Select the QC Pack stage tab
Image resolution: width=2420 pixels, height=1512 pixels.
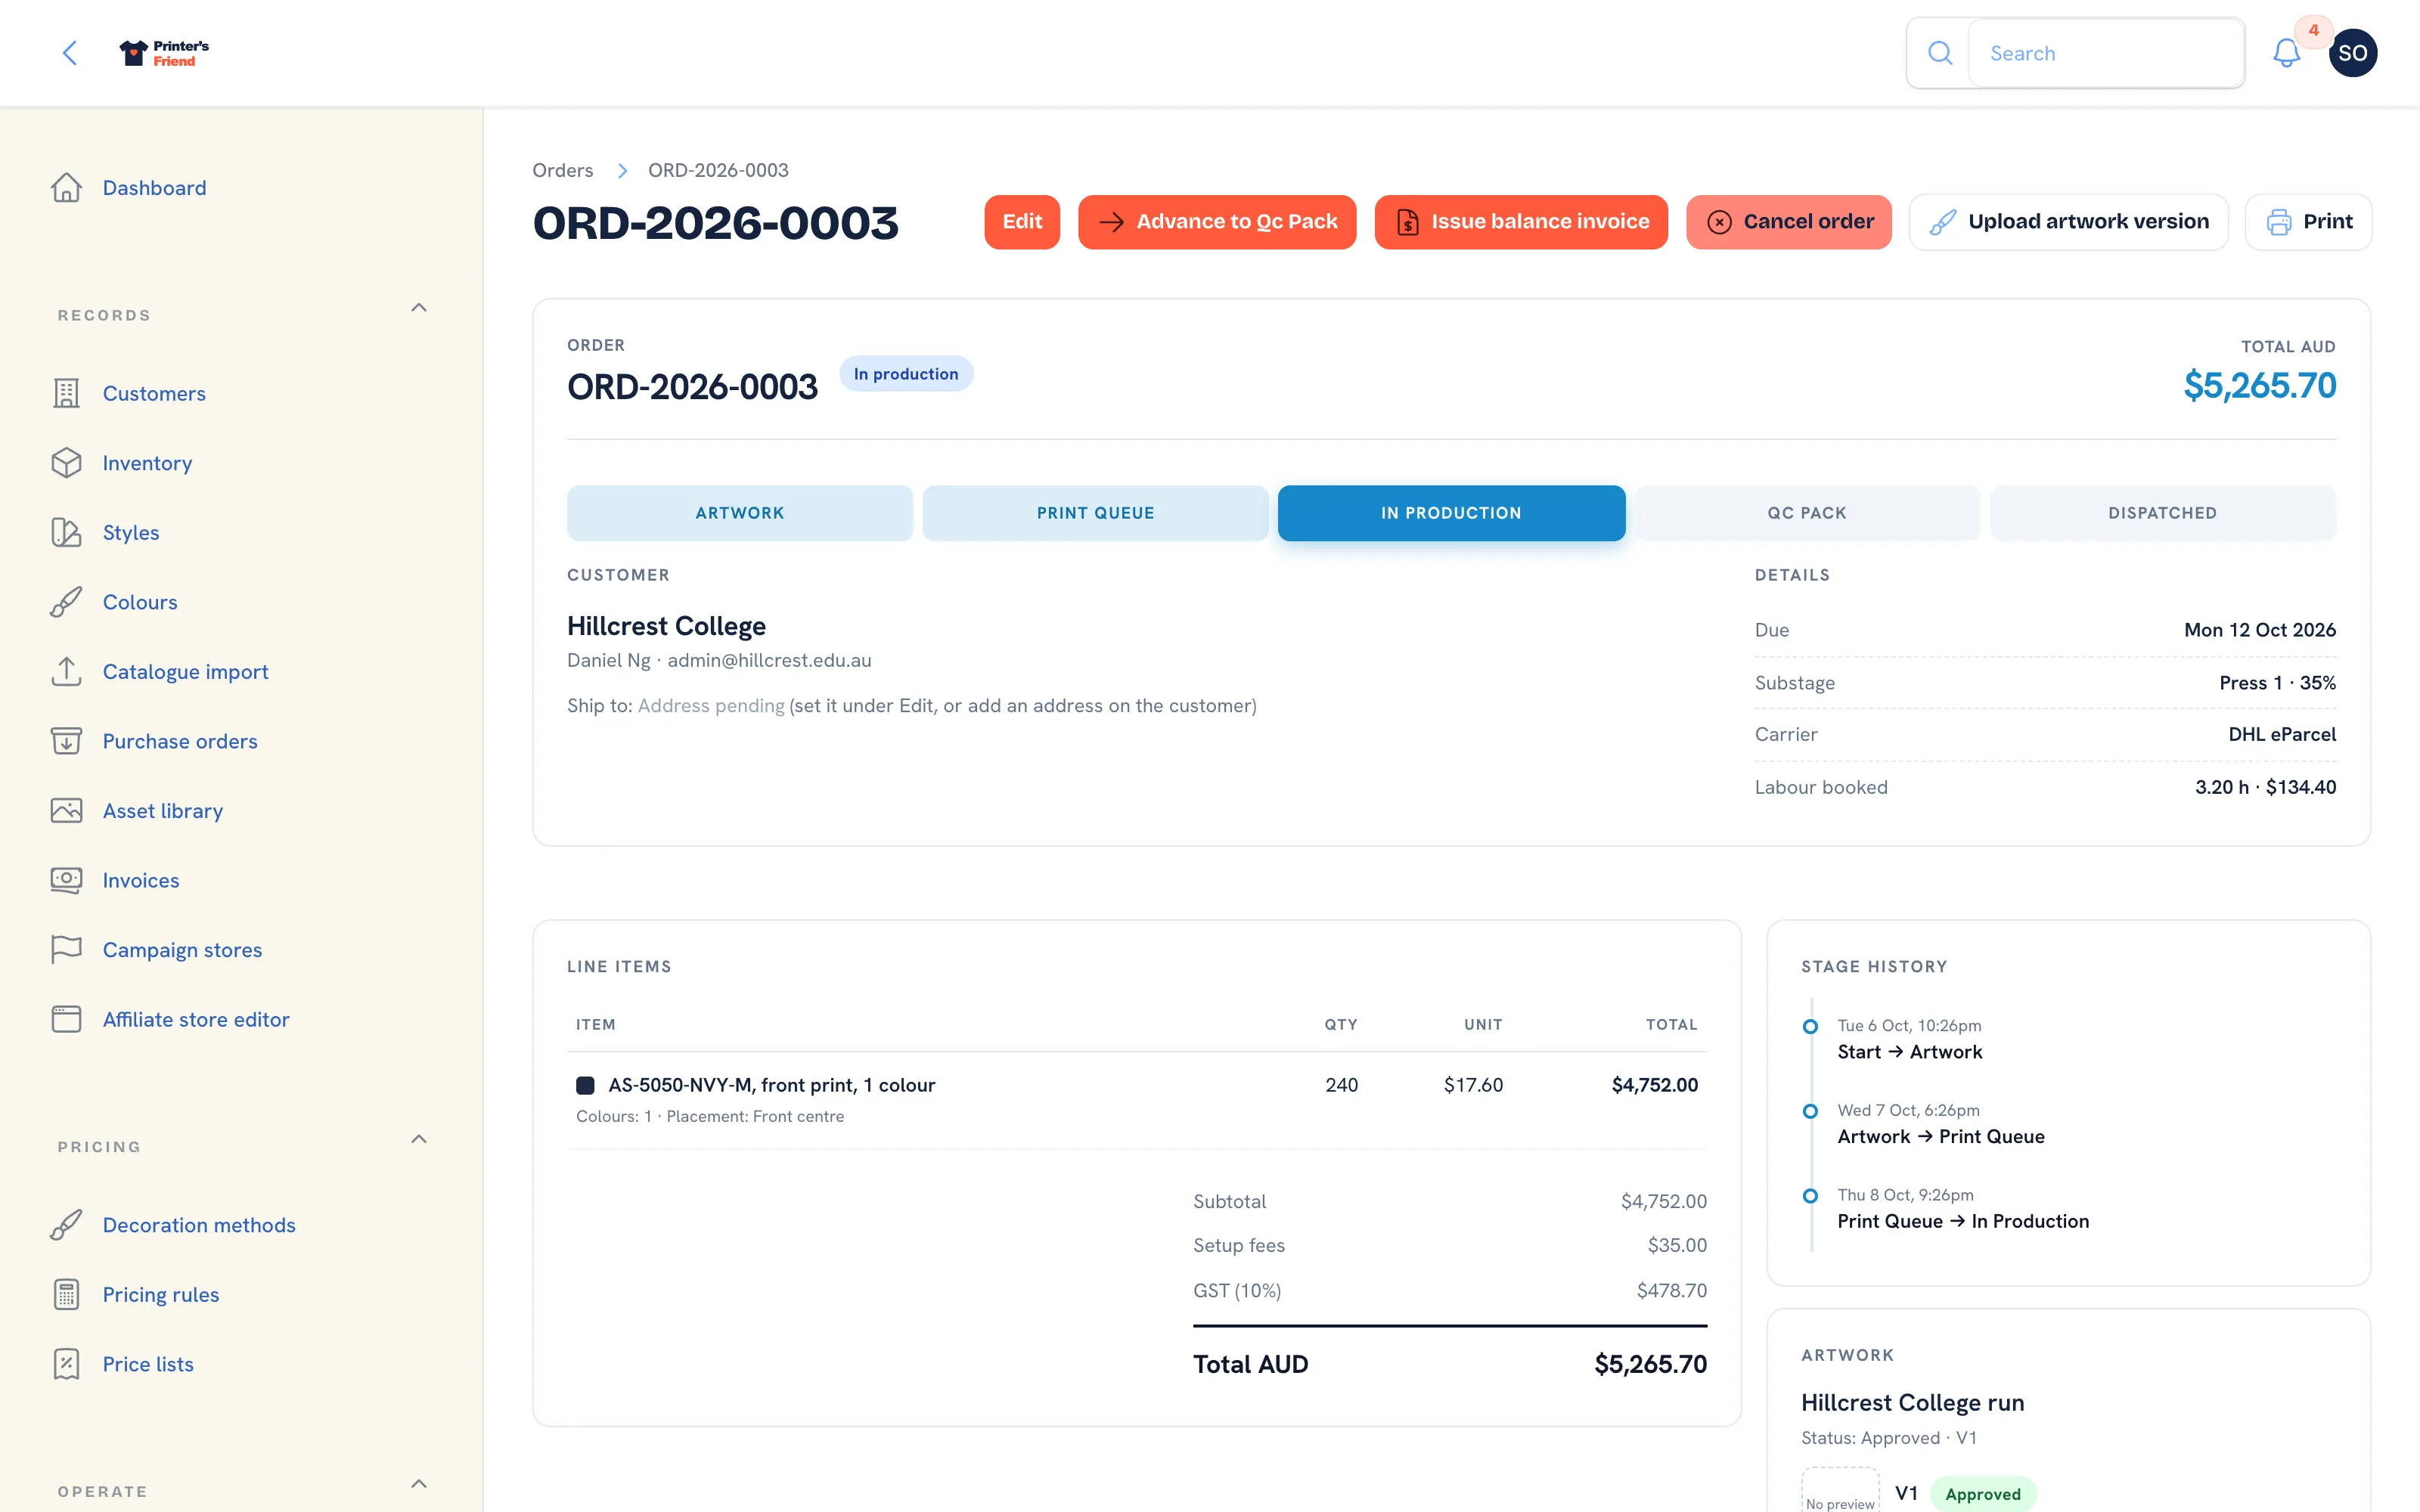tap(1807, 513)
